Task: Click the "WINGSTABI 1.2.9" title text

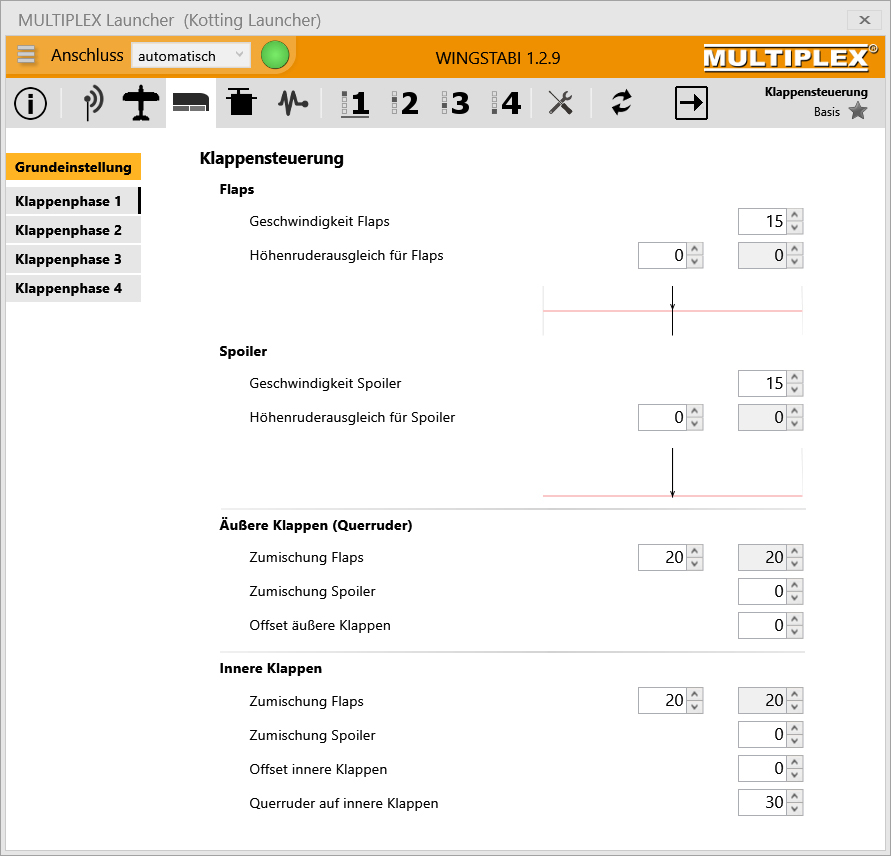Action: point(498,58)
